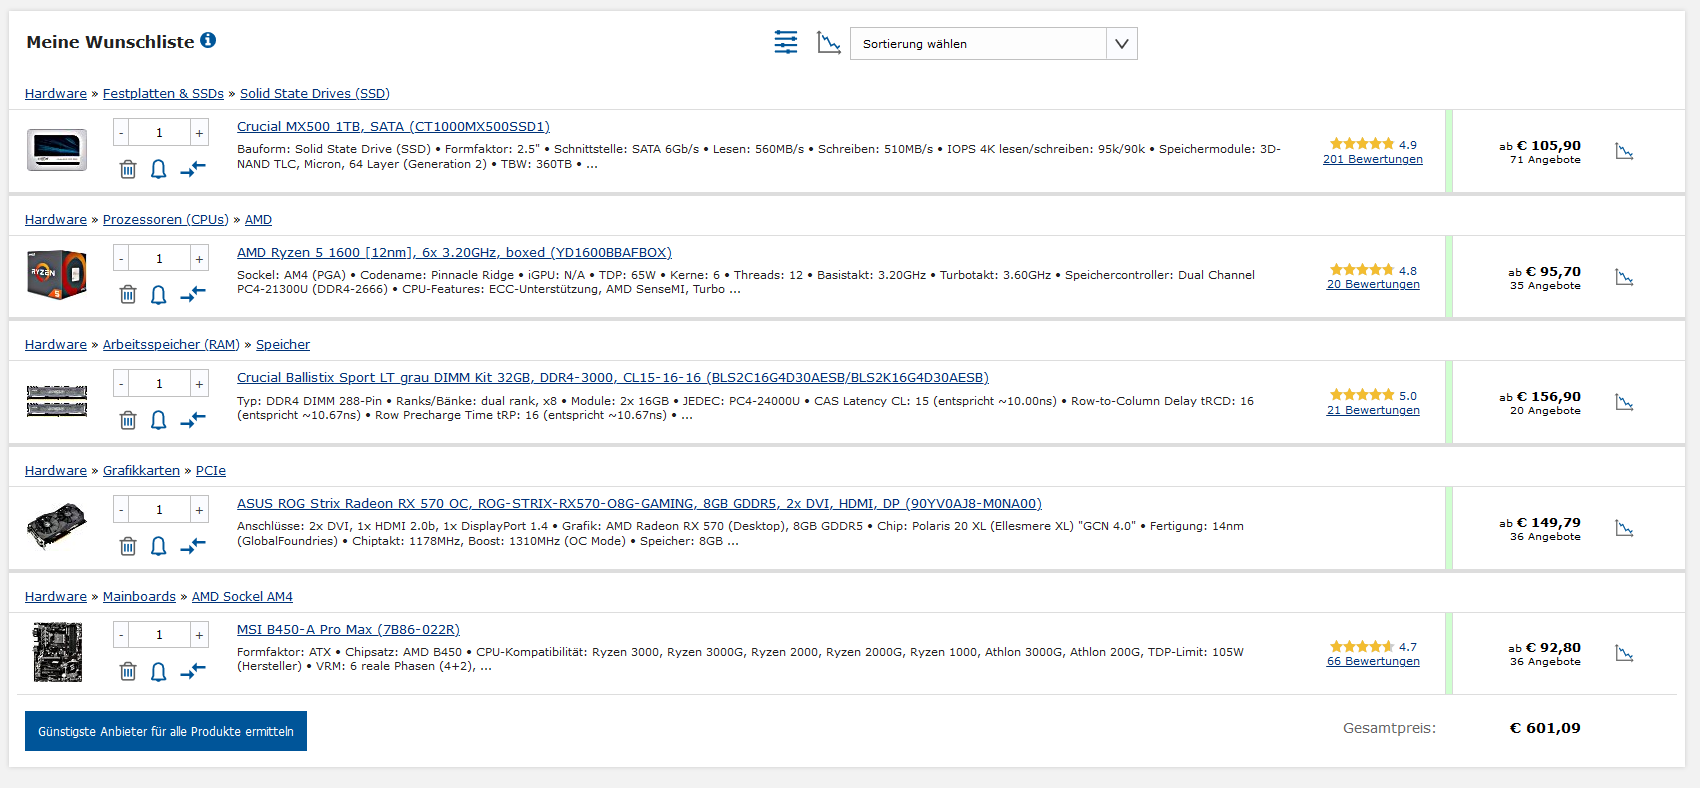Viewport: 1700px width, 788px height.
Task: Decrease quantity of ASUS ROG Strix RX 570
Action: click(x=121, y=510)
